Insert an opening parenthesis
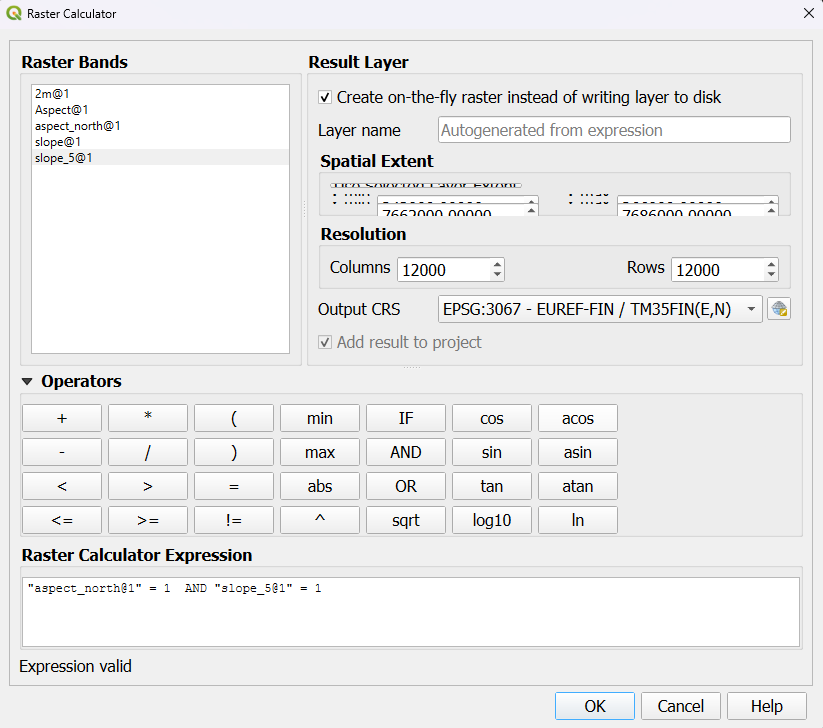This screenshot has width=823, height=728. (x=234, y=418)
